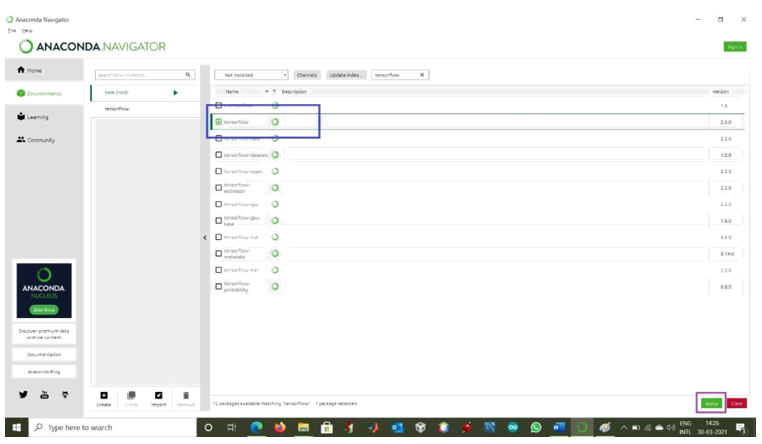The height and width of the screenshot is (444, 762).
Task: Show hidden system tray icons
Action: point(624,427)
